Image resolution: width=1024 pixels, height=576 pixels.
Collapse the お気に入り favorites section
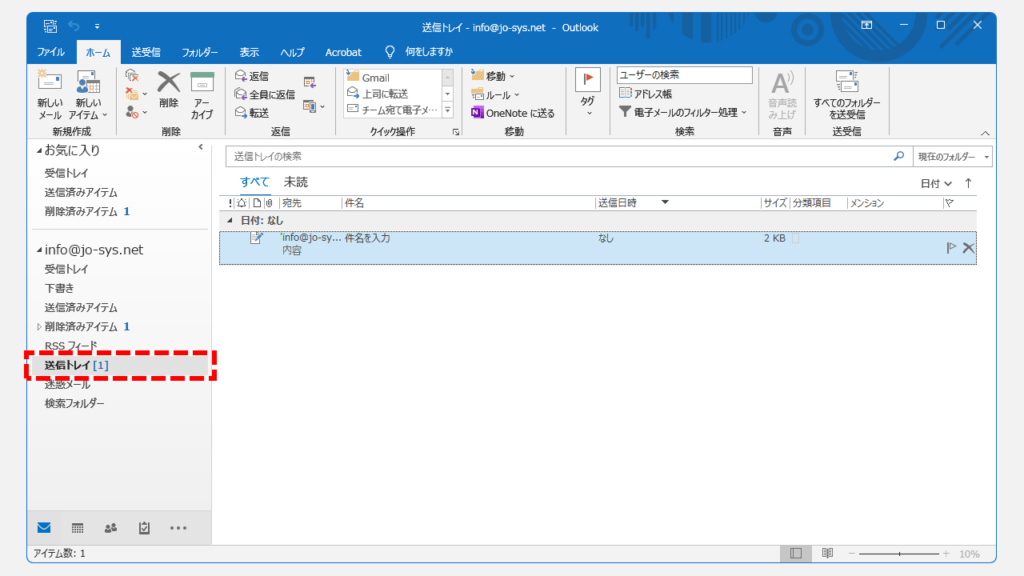(x=39, y=150)
